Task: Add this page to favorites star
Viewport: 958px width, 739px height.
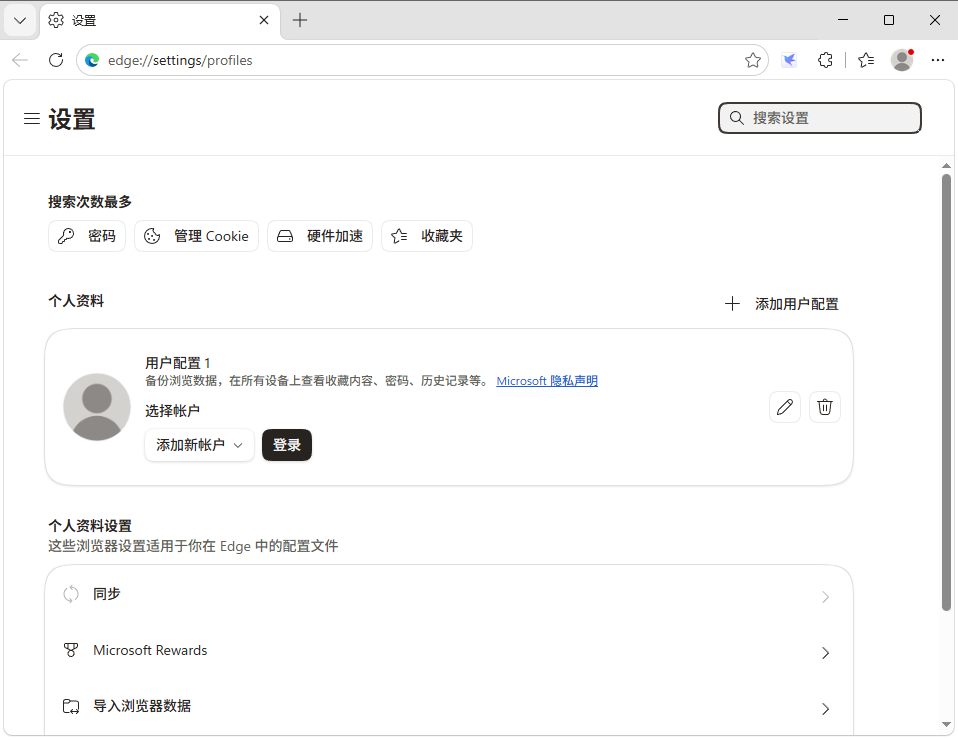Action: (753, 60)
